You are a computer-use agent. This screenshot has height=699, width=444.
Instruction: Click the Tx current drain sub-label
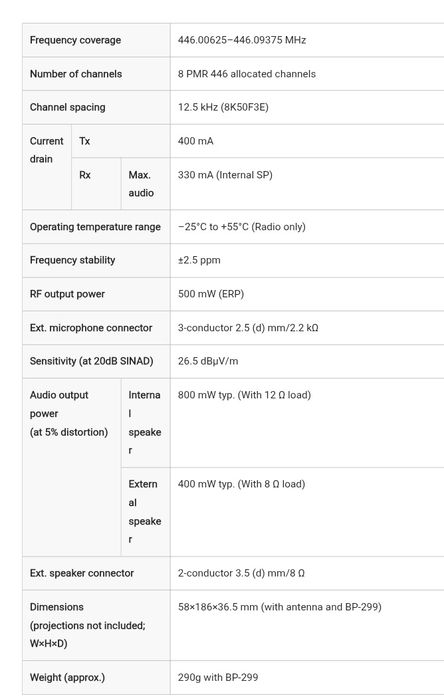85,141
